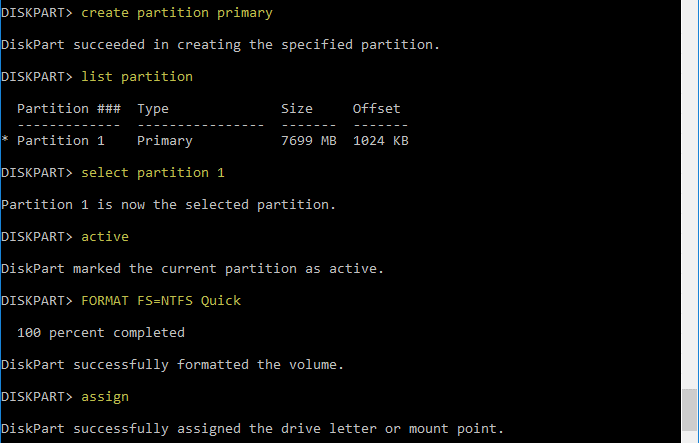Click 'DiskPart marked the current partition as active.'

coord(192,269)
